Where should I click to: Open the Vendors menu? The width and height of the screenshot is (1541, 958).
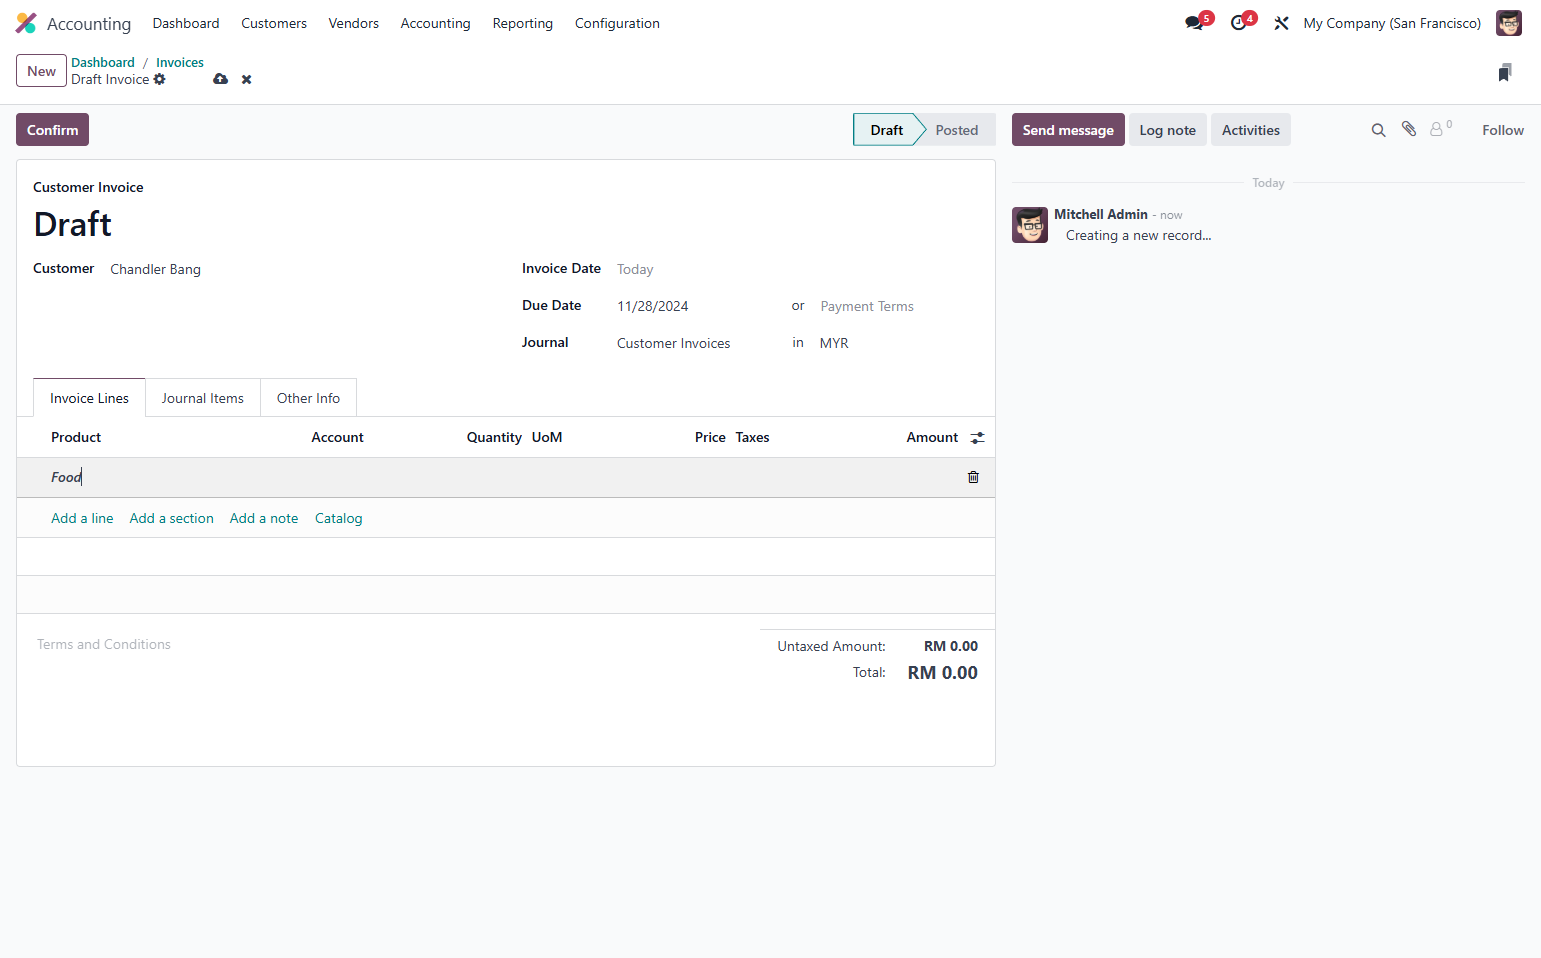tap(354, 23)
